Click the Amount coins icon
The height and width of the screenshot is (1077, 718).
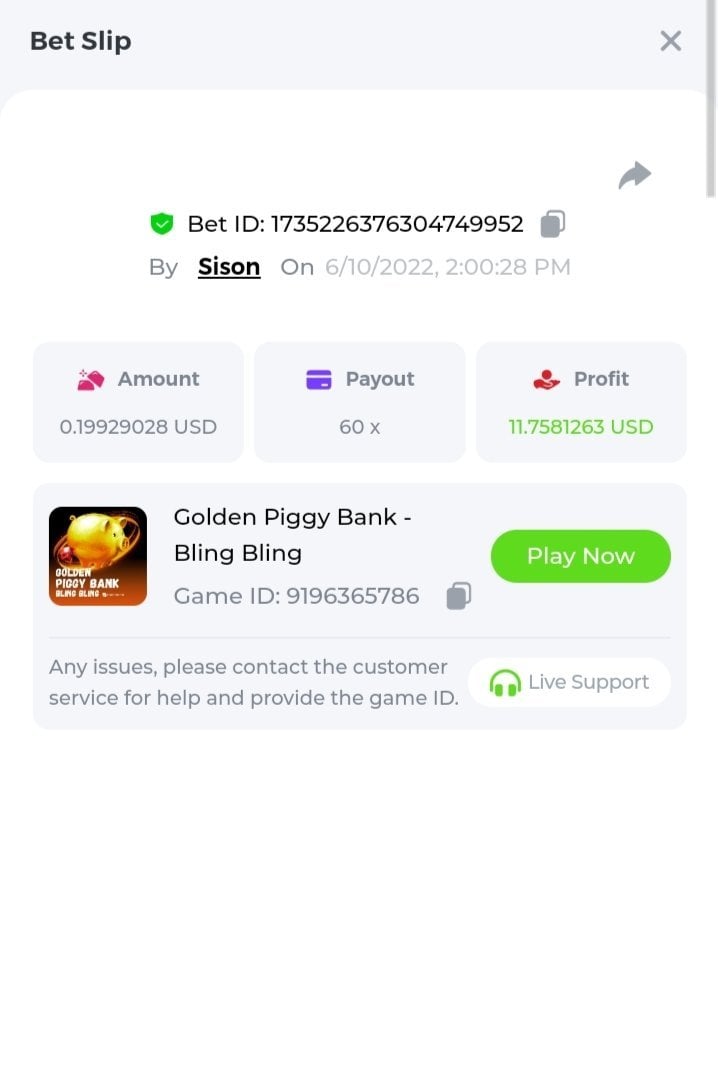click(91, 379)
